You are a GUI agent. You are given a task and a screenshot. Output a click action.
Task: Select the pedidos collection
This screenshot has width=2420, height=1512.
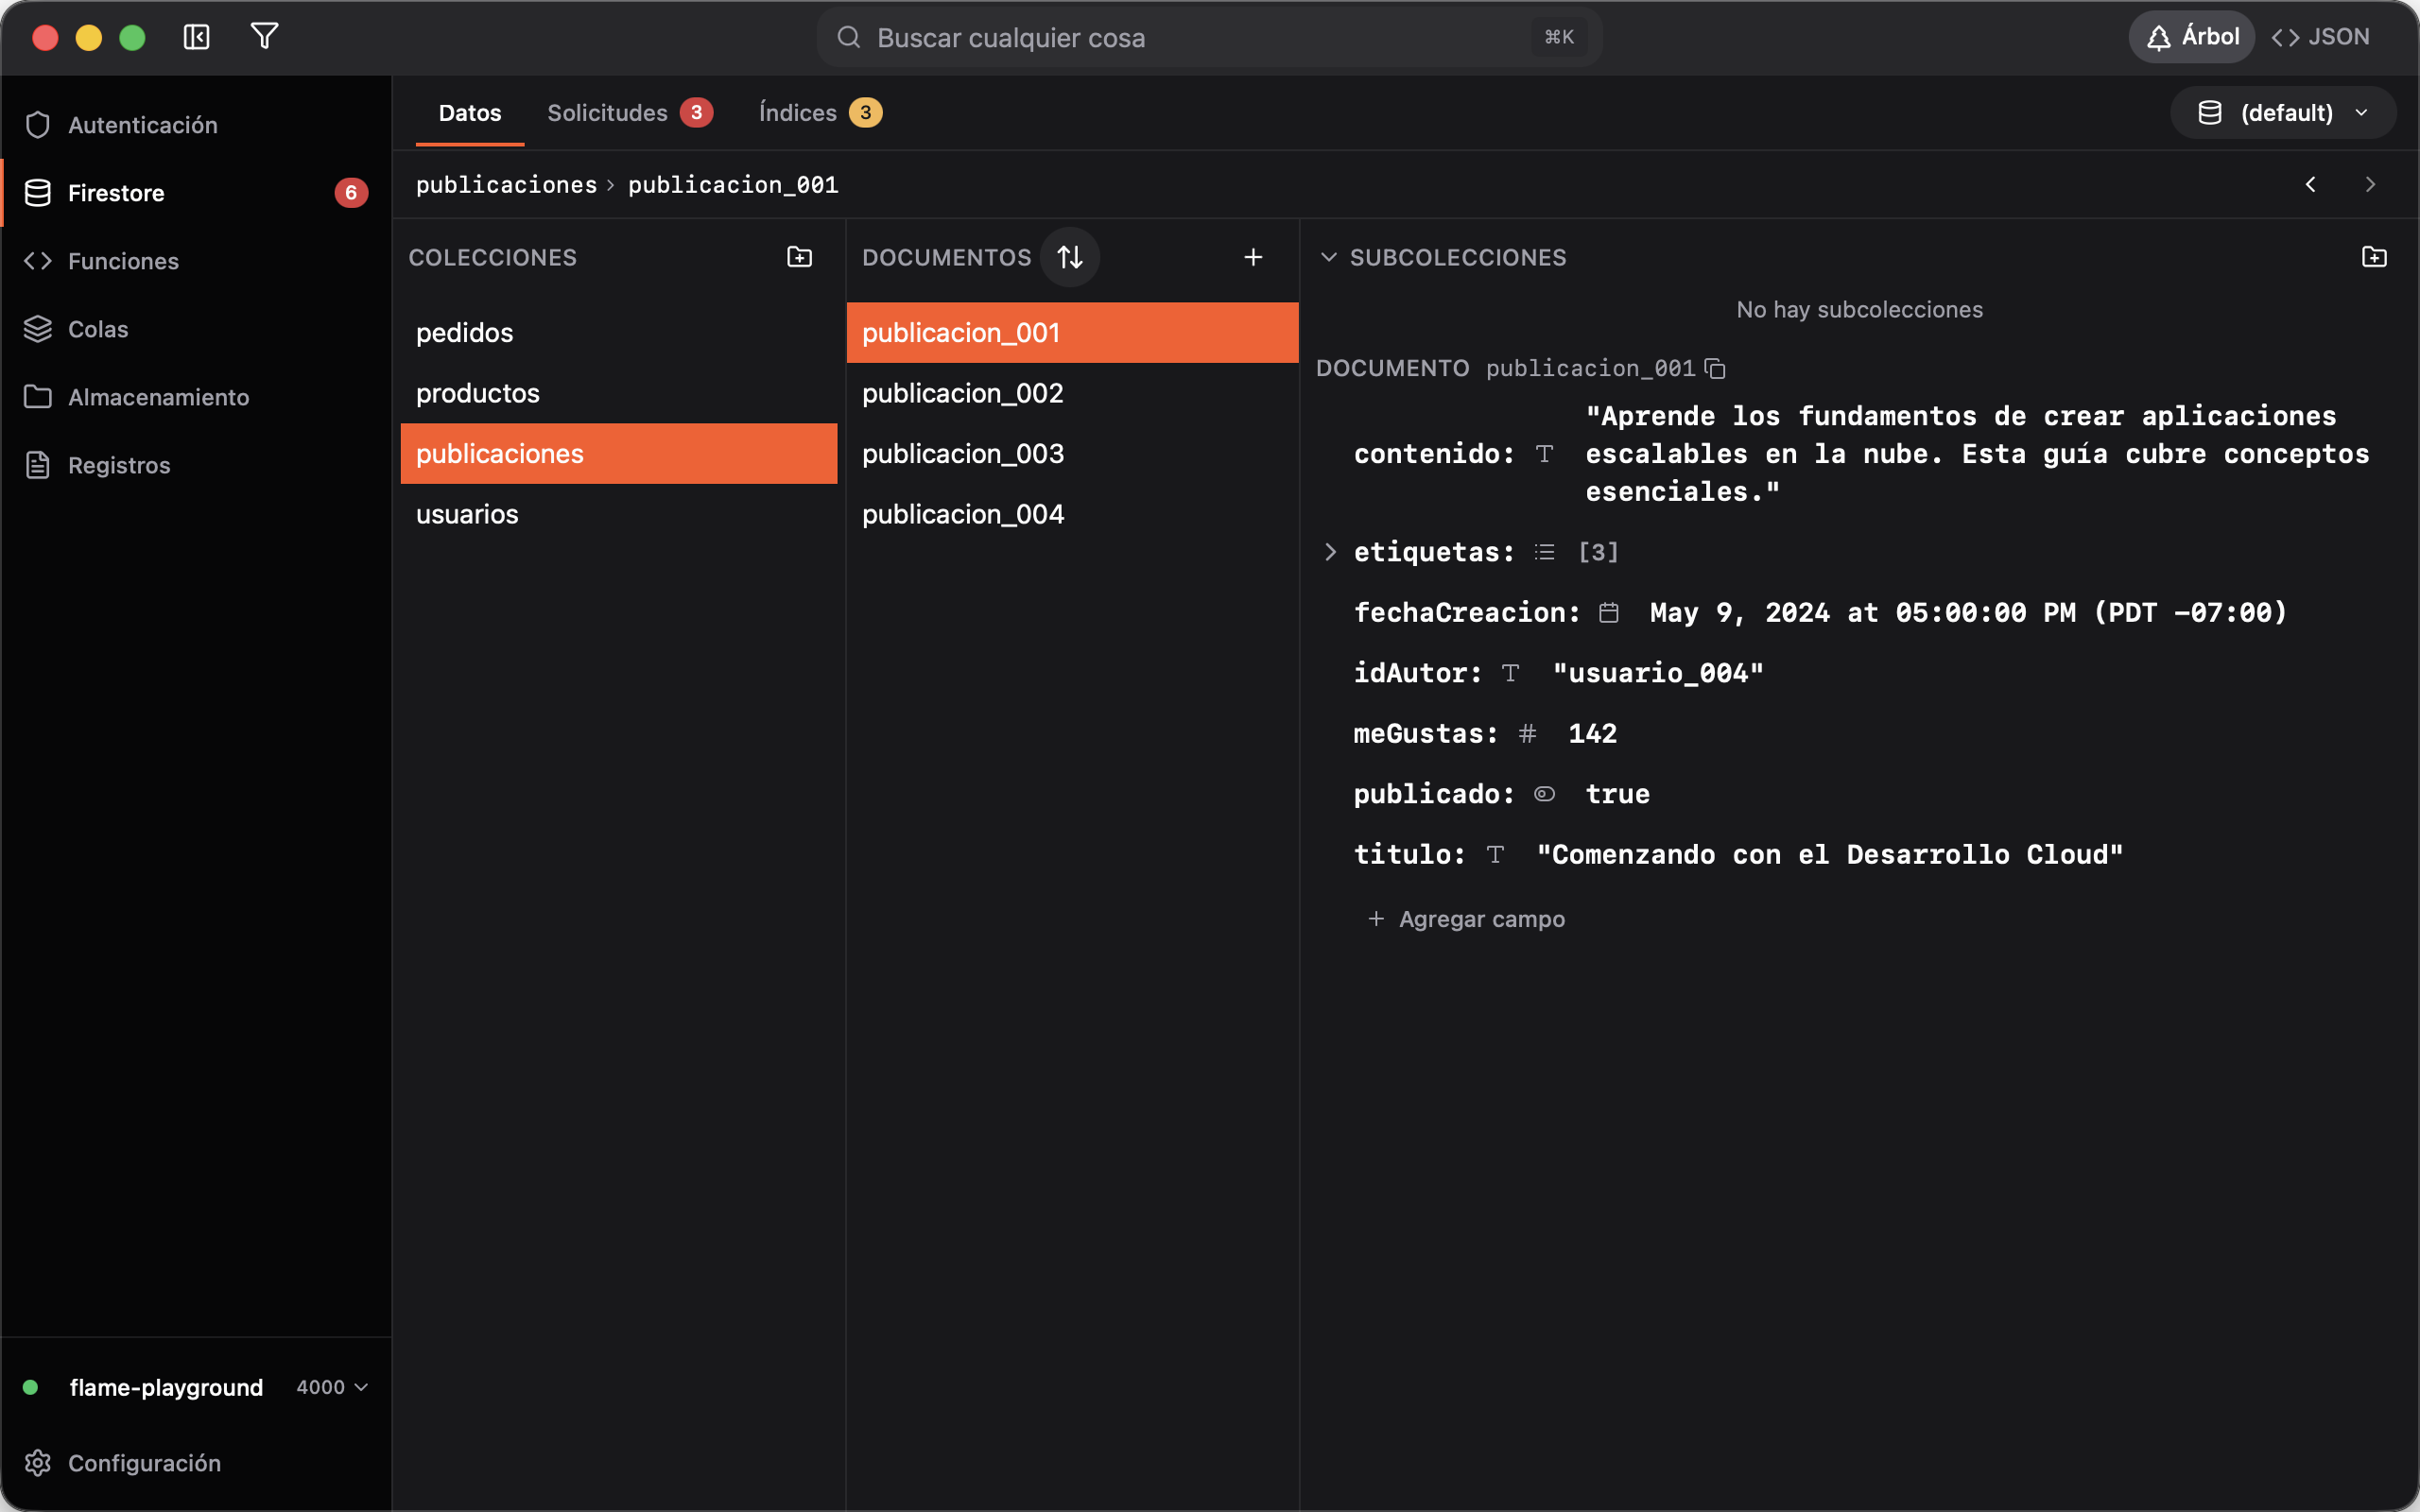pos(619,333)
